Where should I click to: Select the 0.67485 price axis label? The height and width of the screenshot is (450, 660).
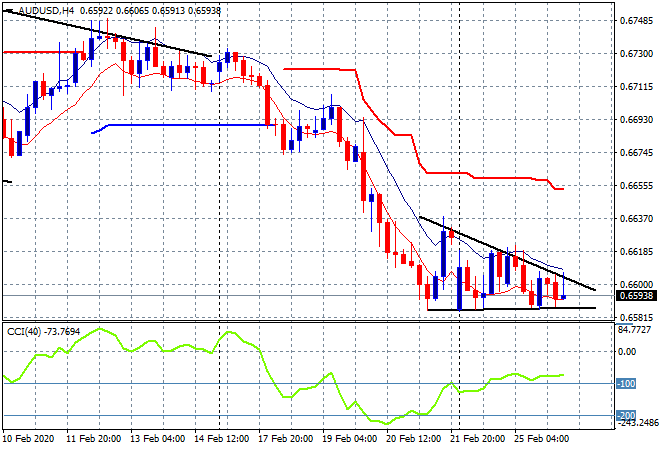637,21
